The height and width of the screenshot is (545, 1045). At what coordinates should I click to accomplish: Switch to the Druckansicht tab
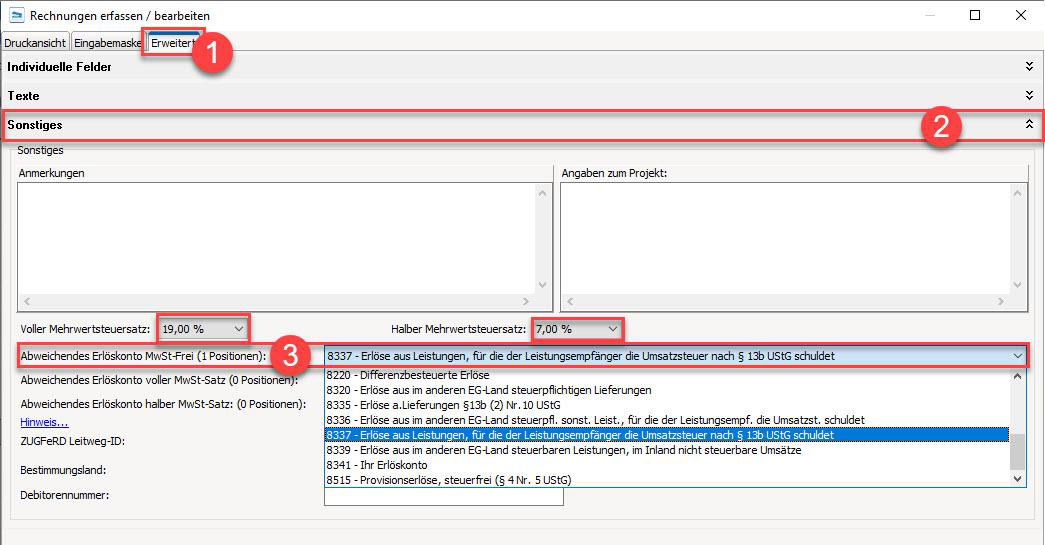pos(35,43)
